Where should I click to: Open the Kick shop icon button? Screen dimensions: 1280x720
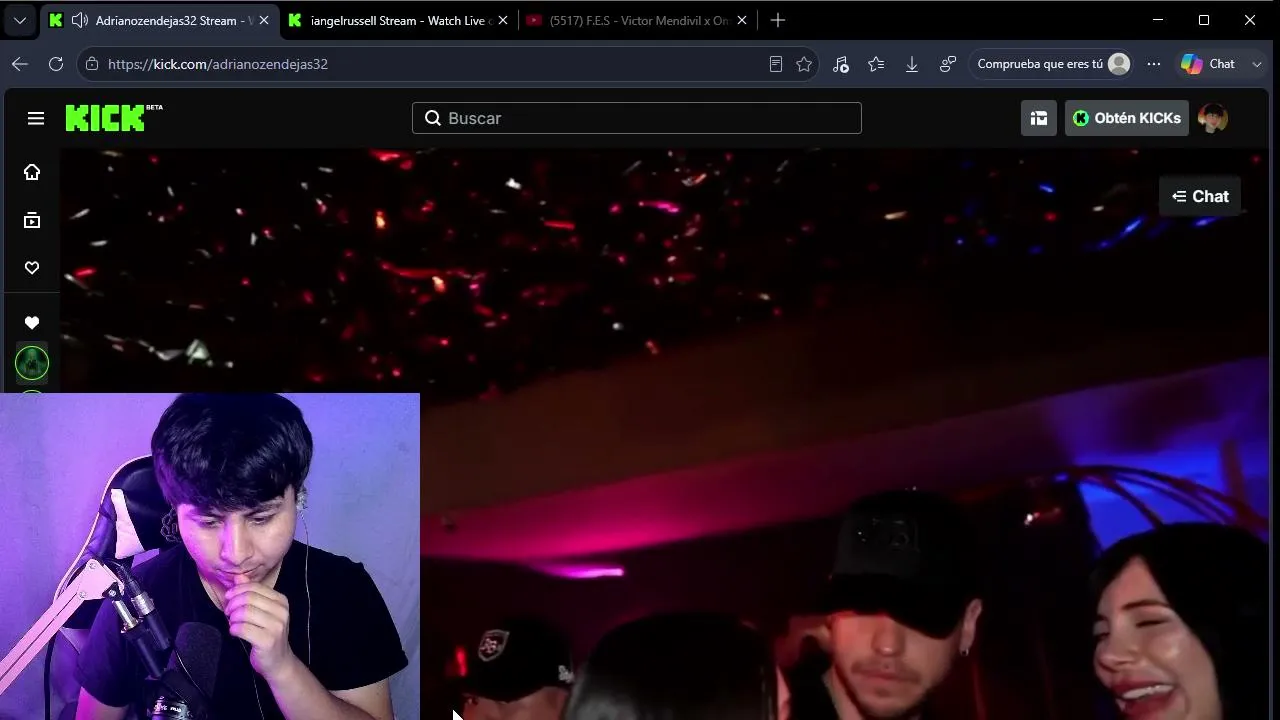1039,118
